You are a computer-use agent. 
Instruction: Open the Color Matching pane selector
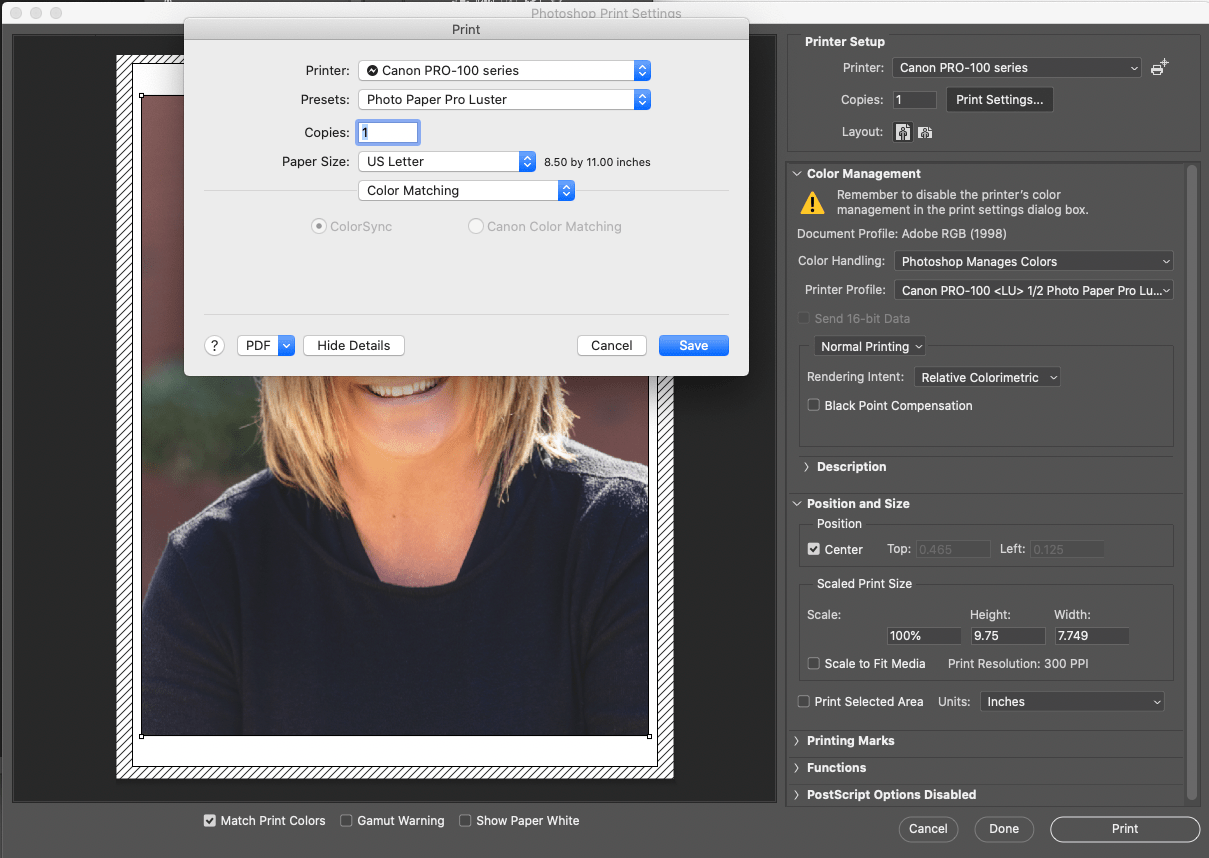[x=466, y=190]
